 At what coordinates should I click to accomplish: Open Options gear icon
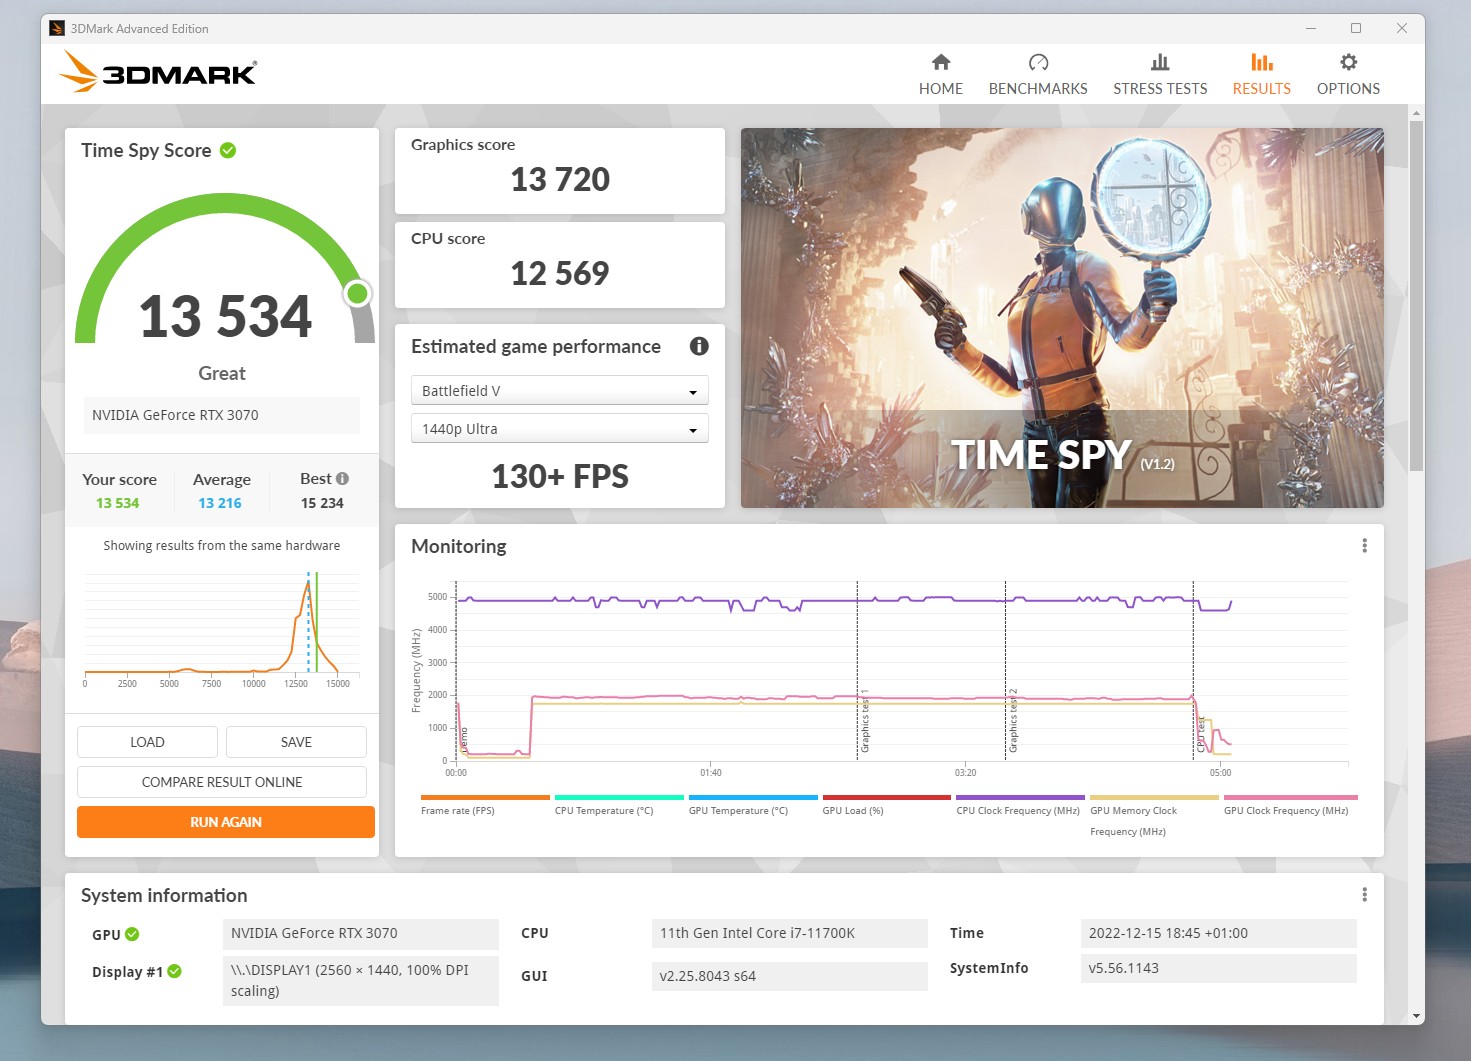(x=1347, y=63)
